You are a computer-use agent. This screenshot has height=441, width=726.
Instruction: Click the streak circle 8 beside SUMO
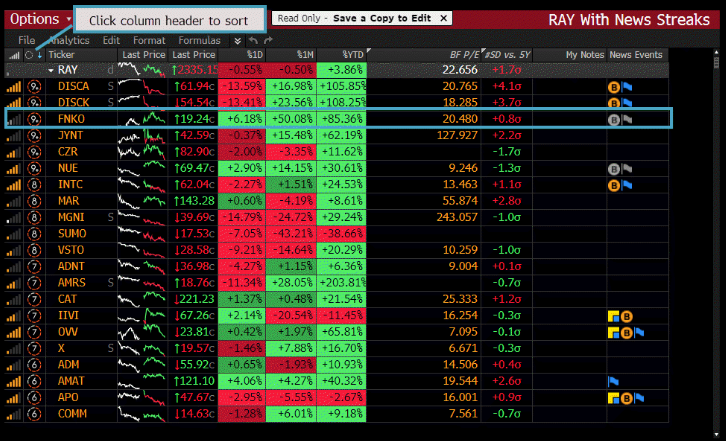[34, 233]
